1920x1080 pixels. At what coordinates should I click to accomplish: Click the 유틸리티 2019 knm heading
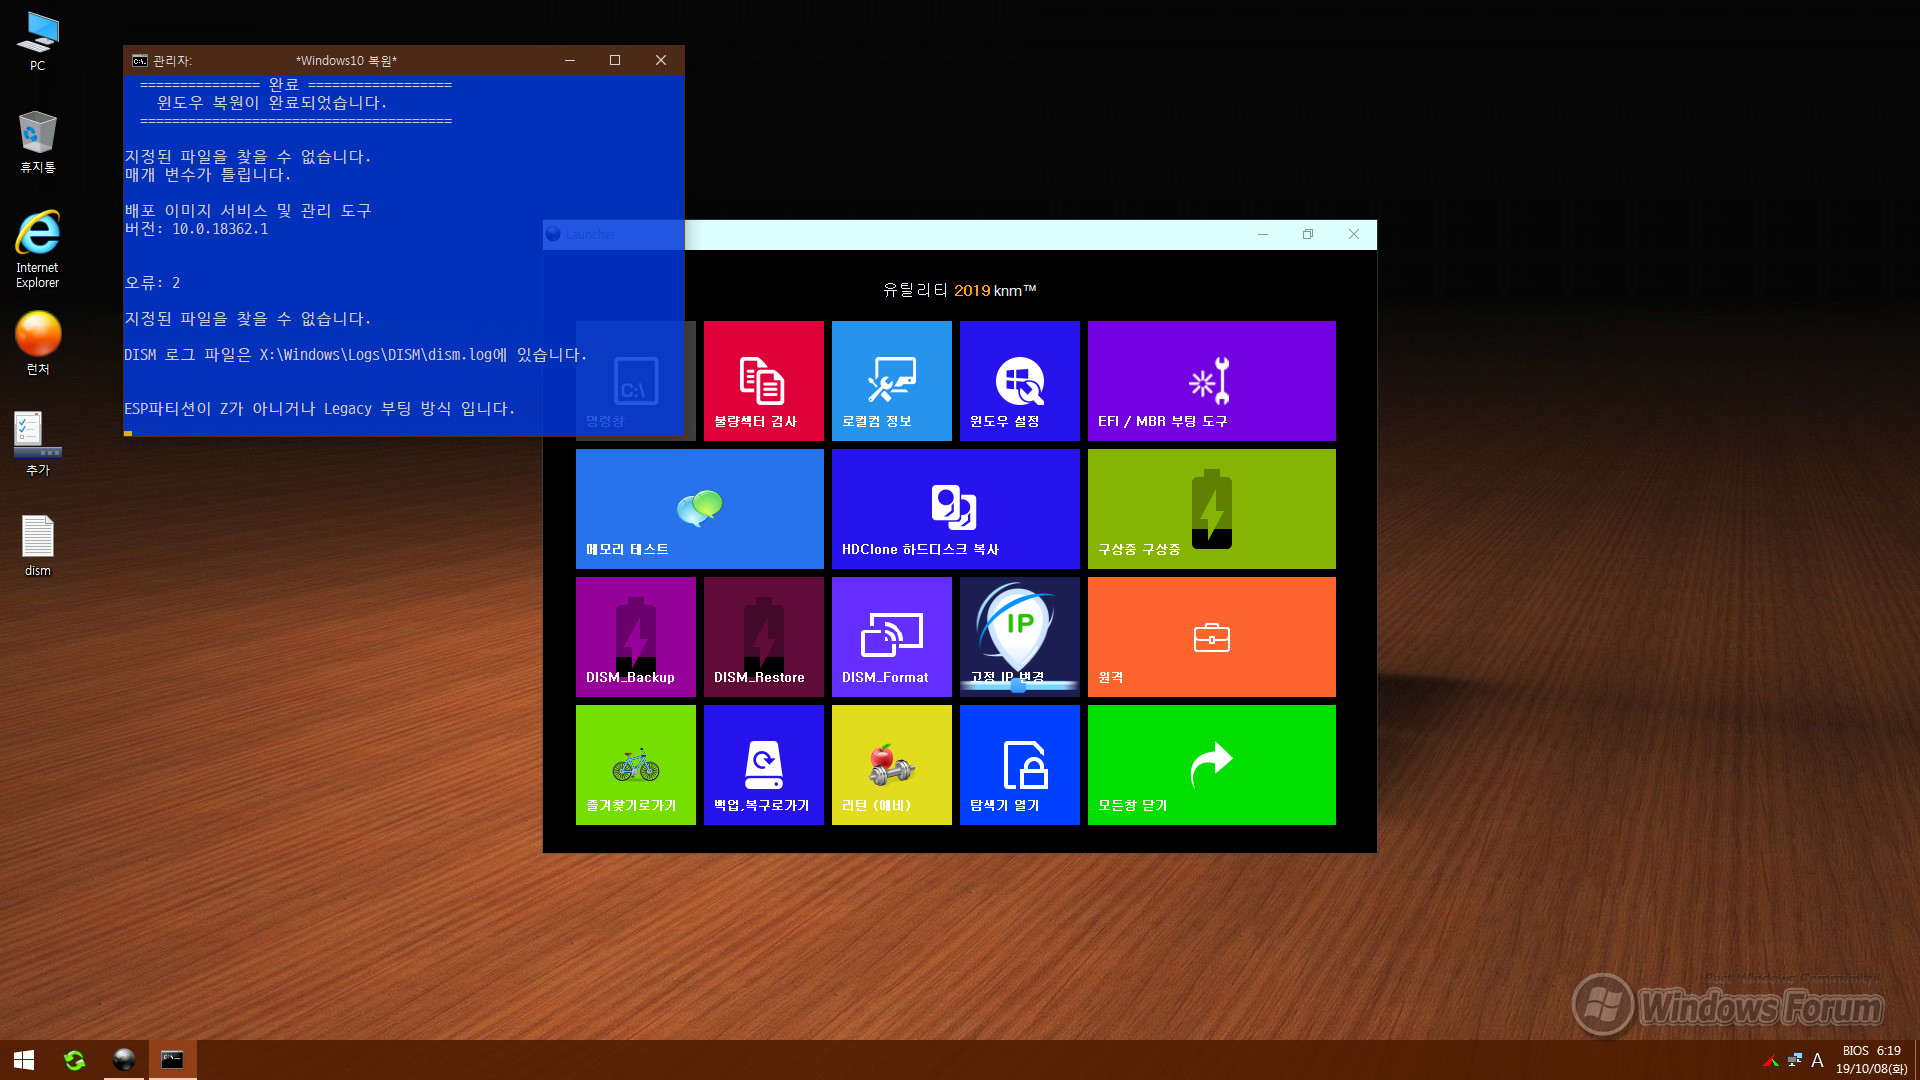(x=959, y=290)
